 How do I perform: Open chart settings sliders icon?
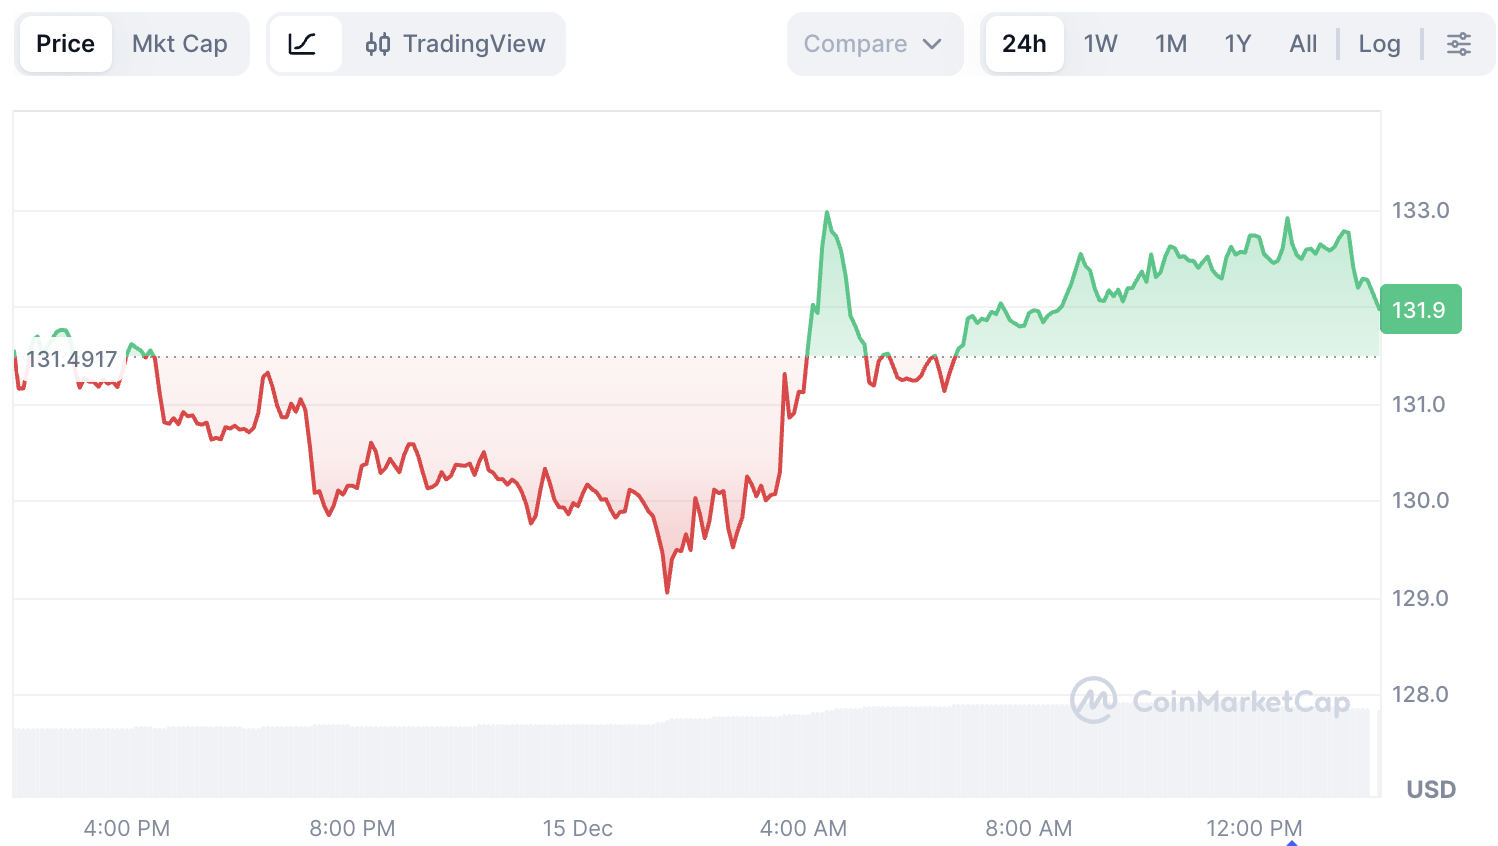click(x=1459, y=44)
